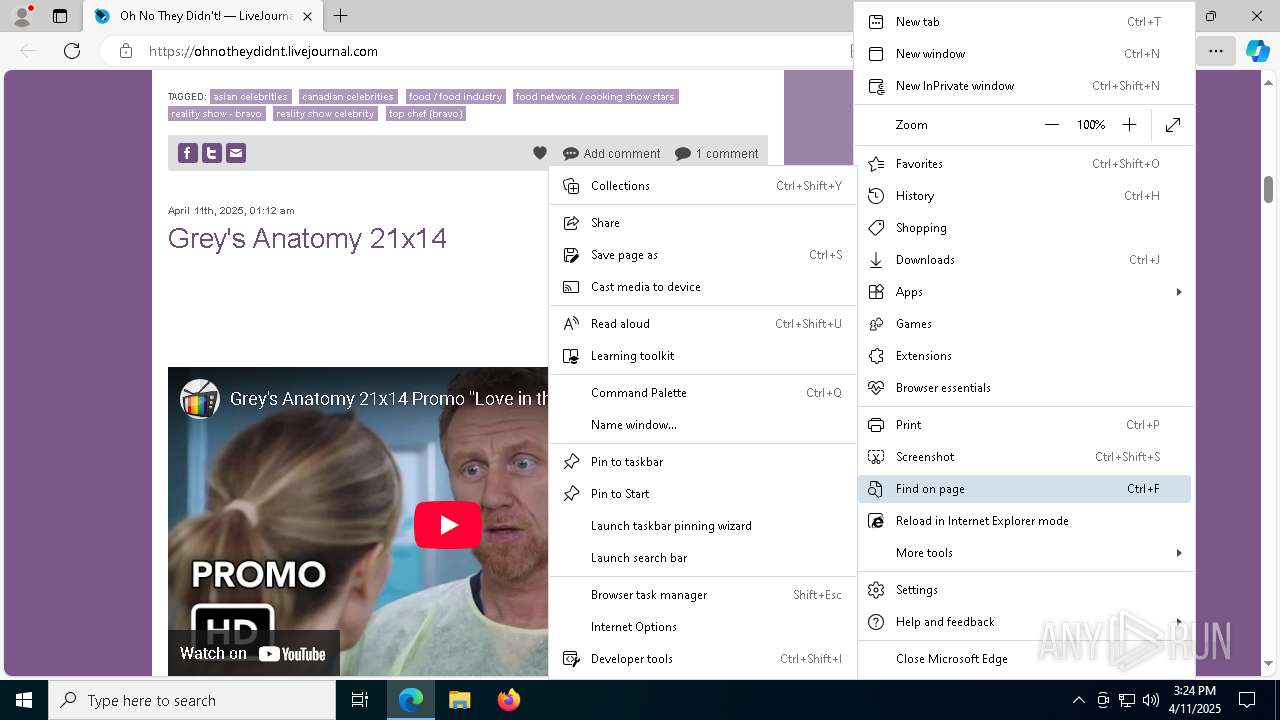The height and width of the screenshot is (720, 1280).
Task: Open a new tab with plus button
Action: point(341,16)
